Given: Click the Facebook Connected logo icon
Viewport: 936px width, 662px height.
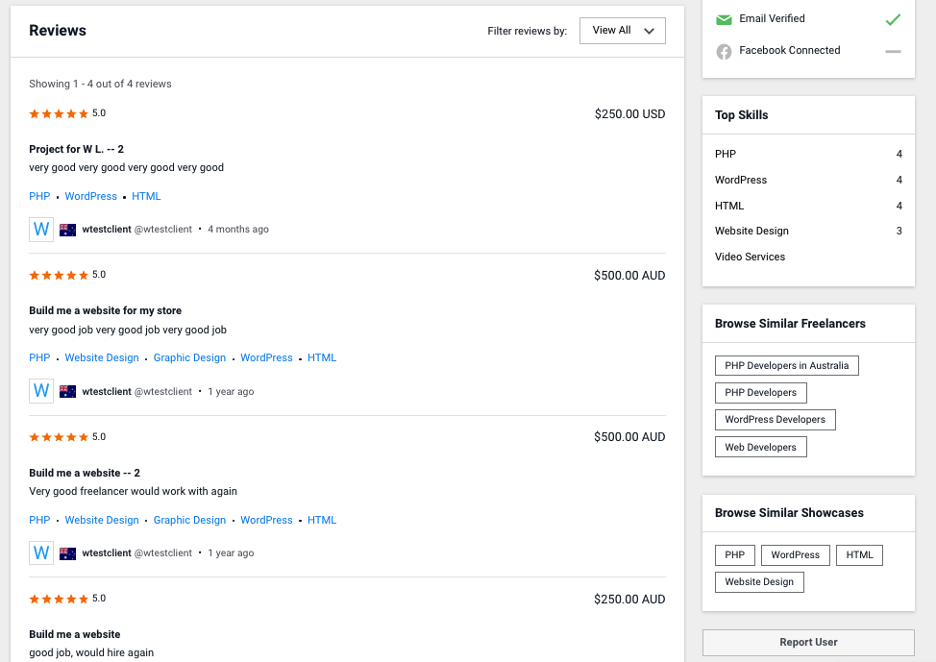Looking at the screenshot, I should [724, 51].
